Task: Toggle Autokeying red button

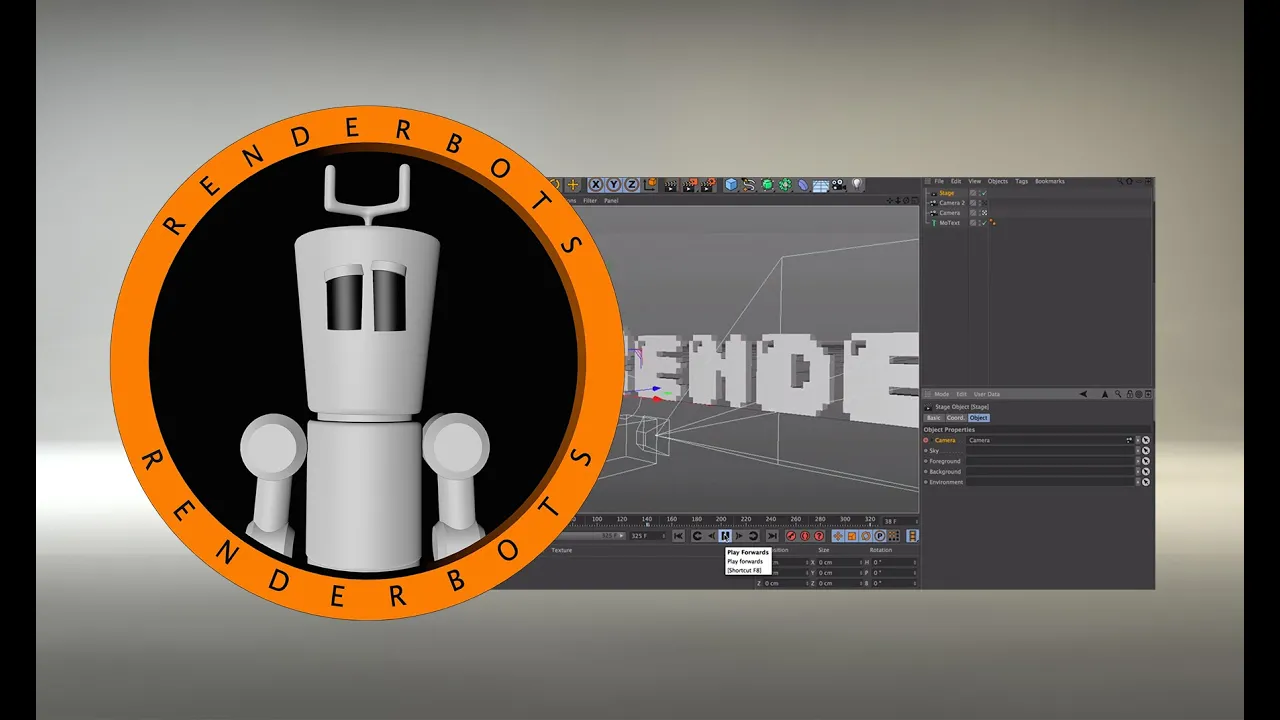Action: [x=805, y=536]
